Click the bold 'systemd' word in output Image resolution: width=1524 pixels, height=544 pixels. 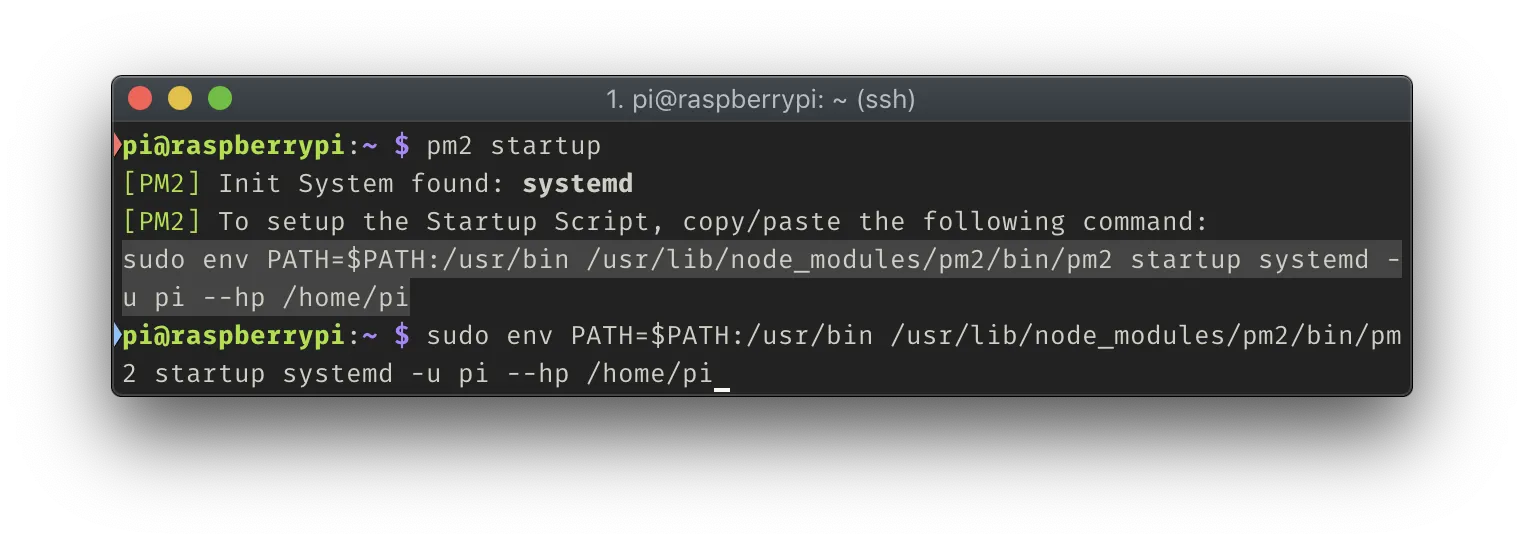(578, 184)
